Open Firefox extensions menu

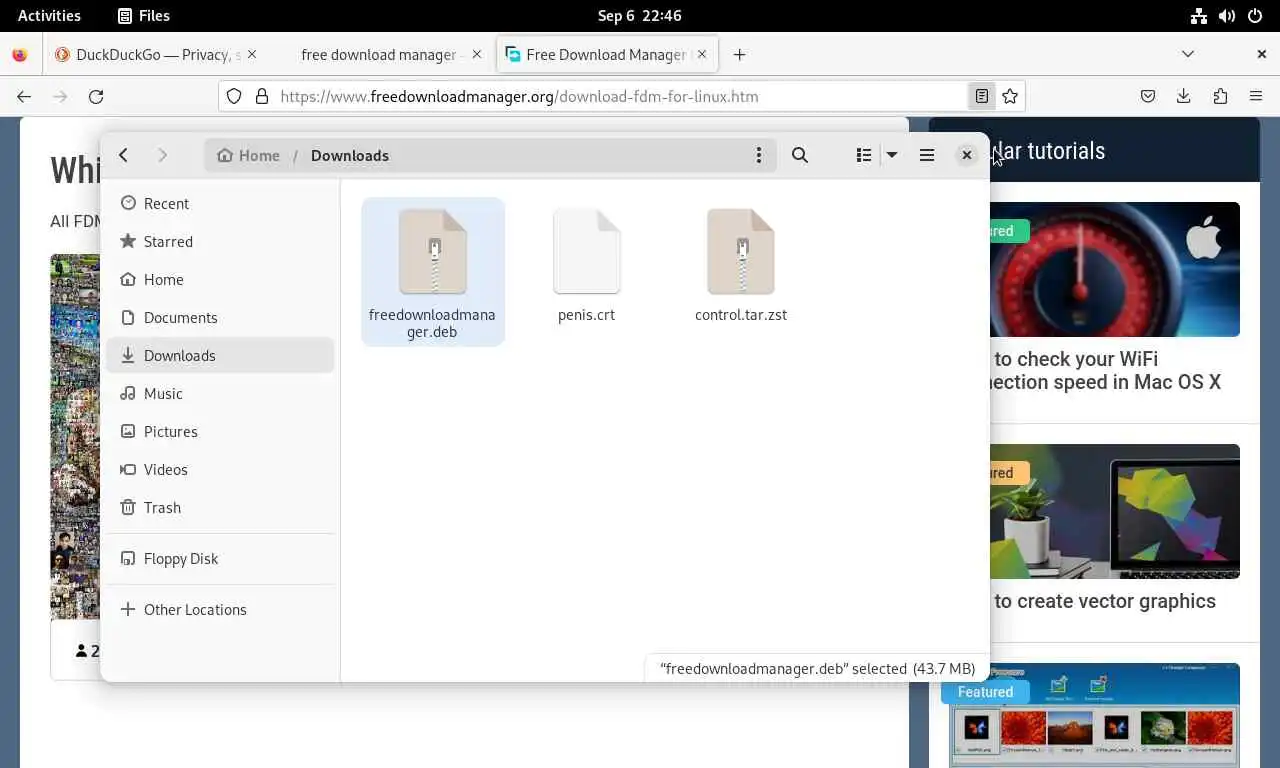1220,96
